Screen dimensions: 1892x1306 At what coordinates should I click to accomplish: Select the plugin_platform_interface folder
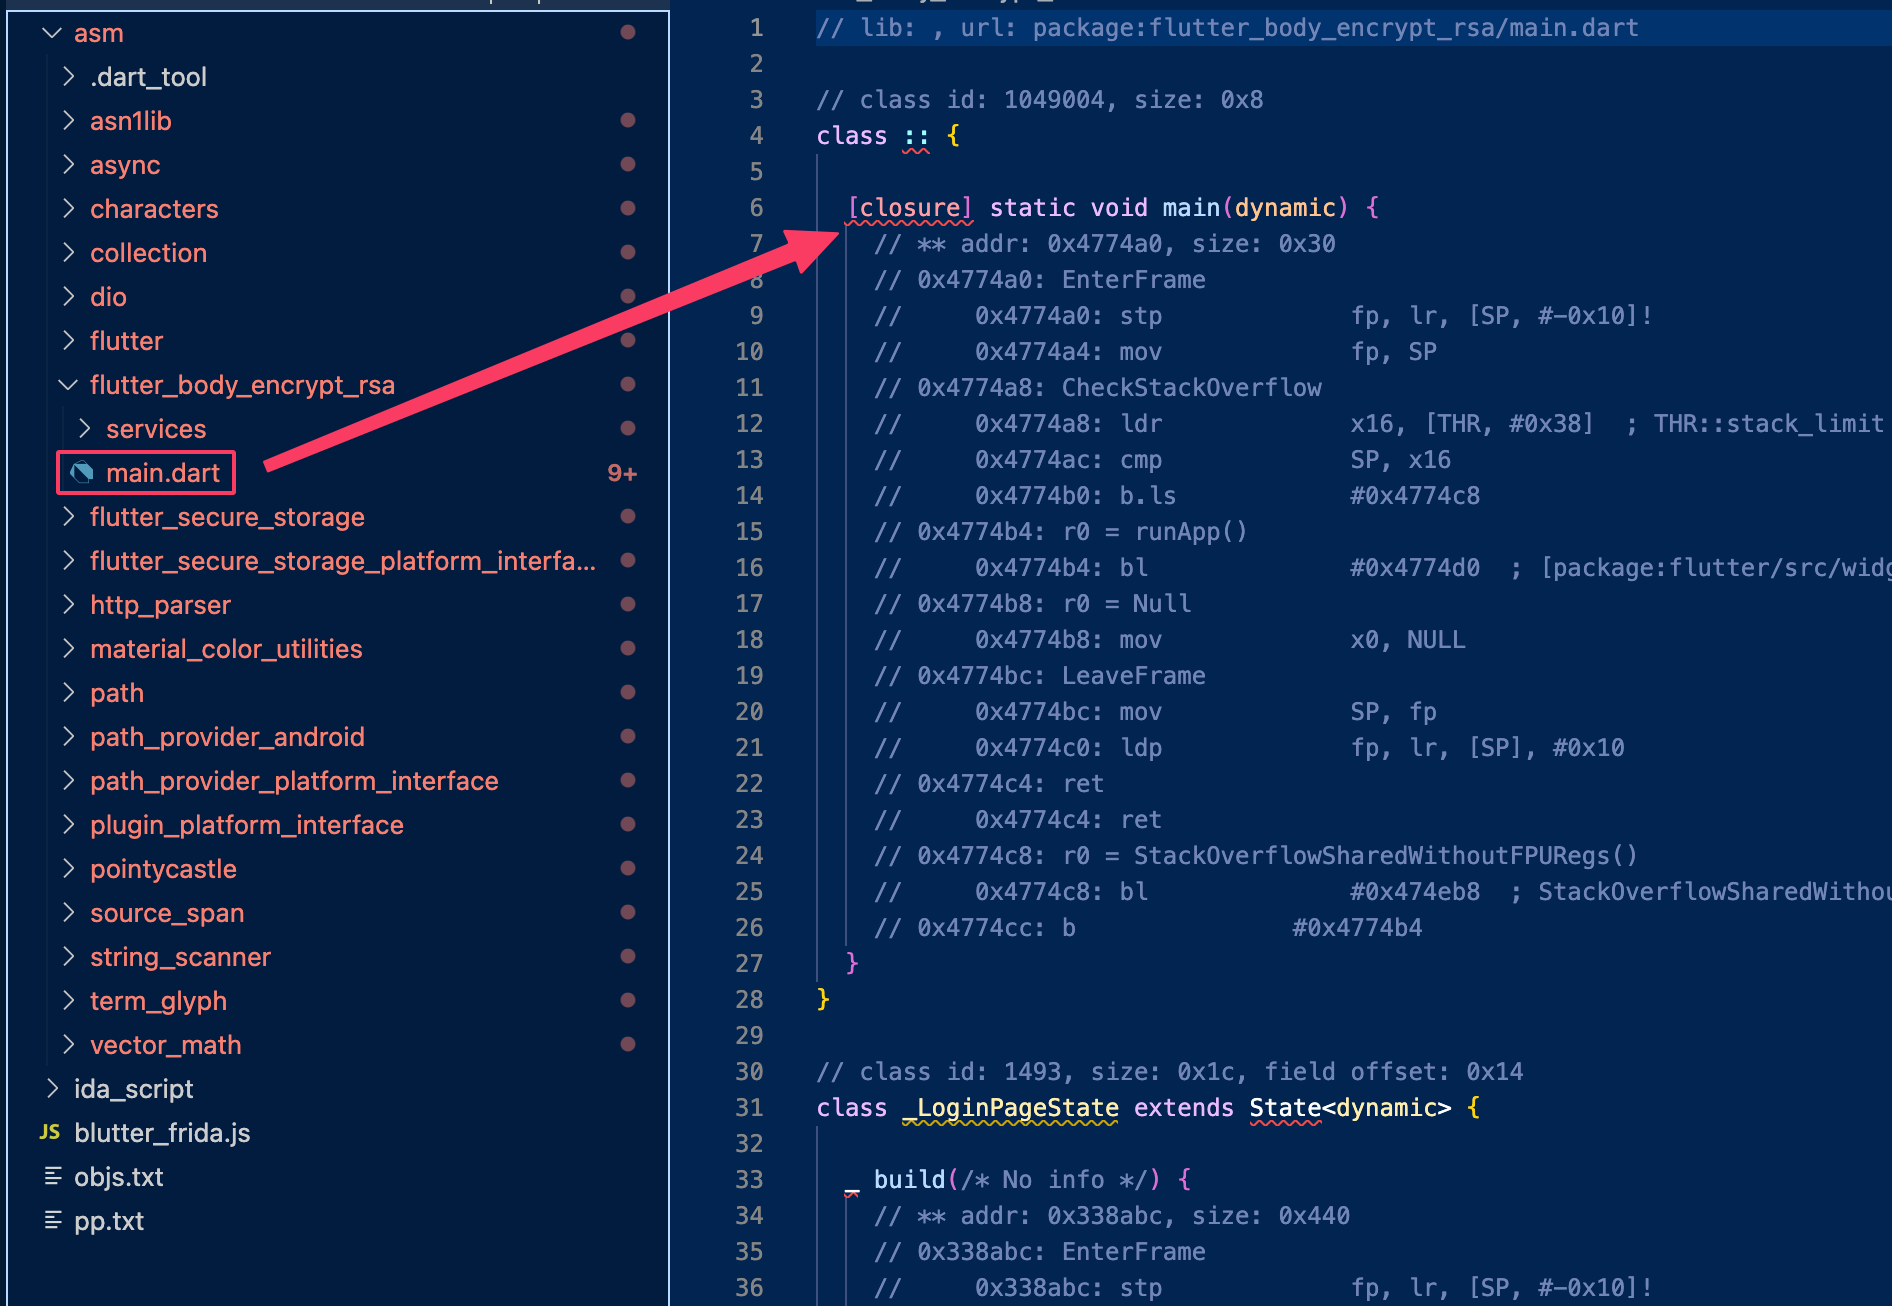tap(247, 825)
